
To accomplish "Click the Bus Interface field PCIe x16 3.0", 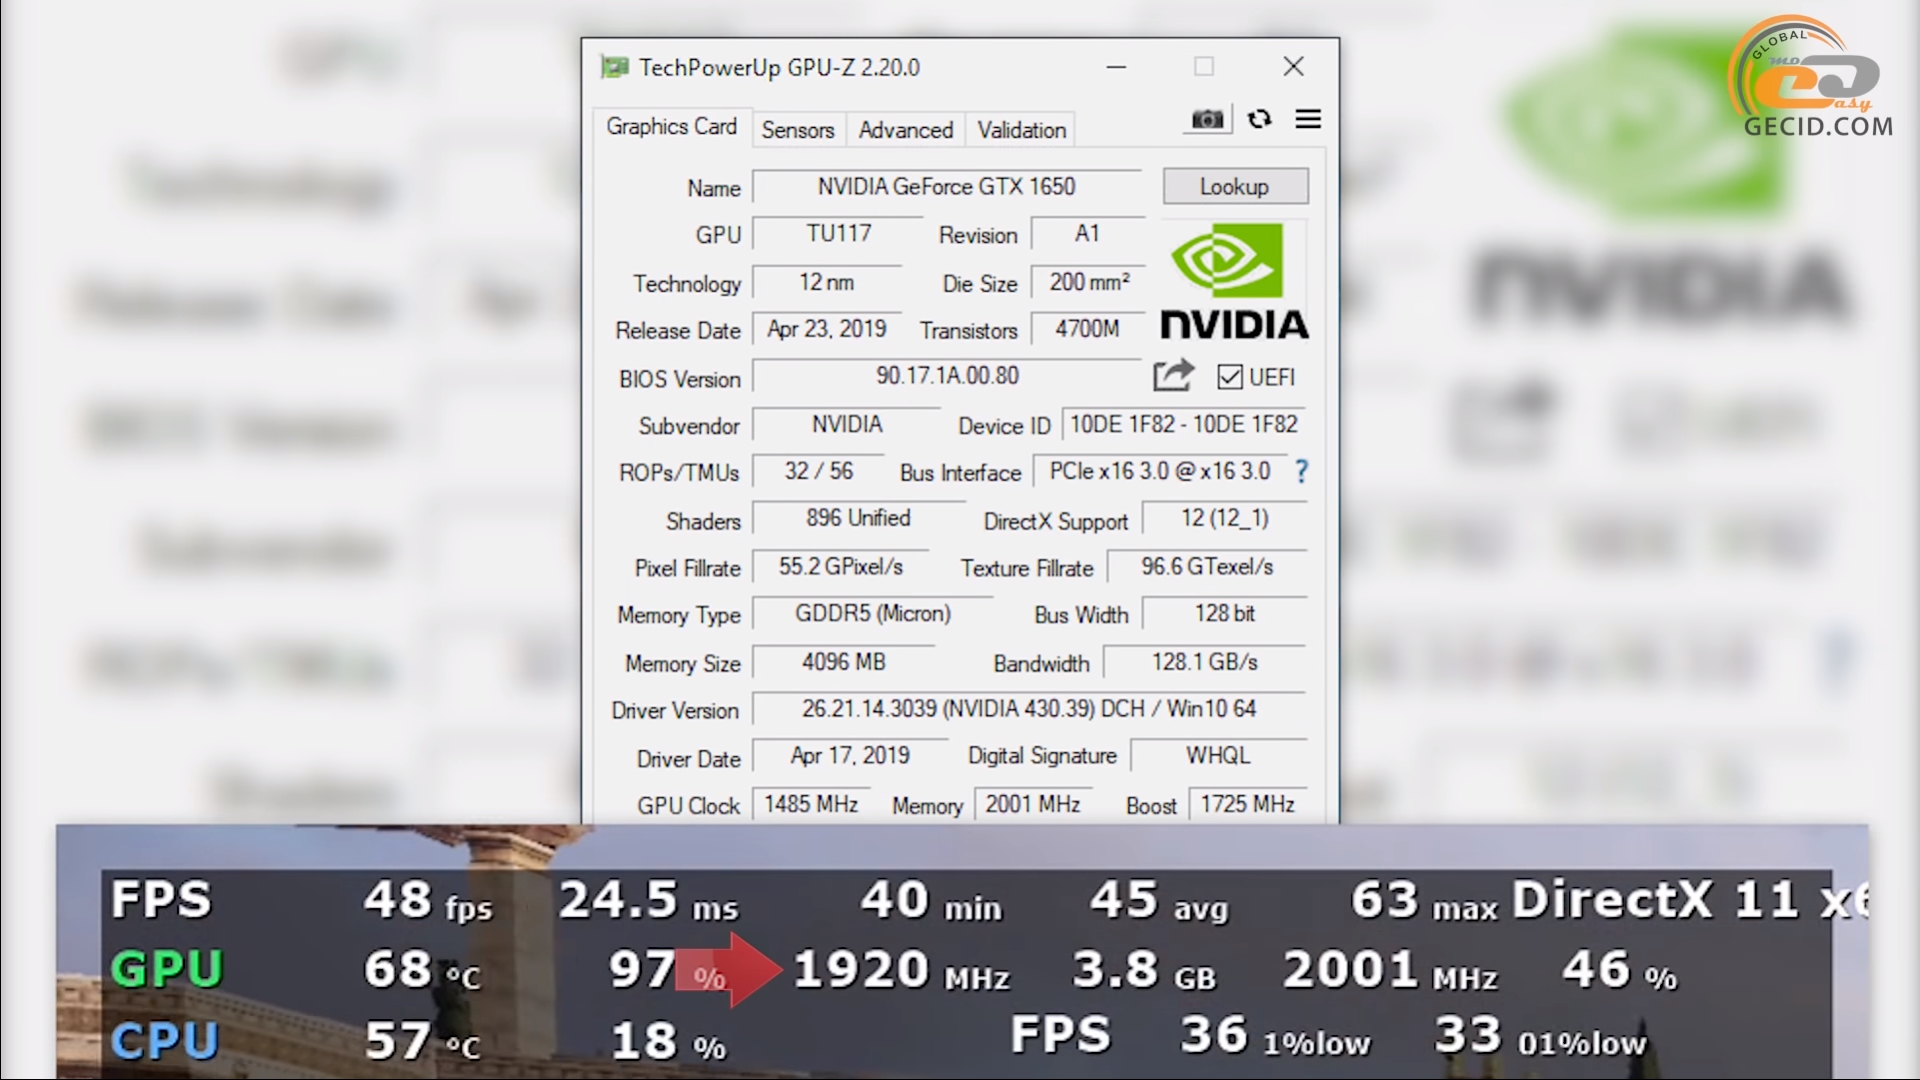I will pos(1160,472).
